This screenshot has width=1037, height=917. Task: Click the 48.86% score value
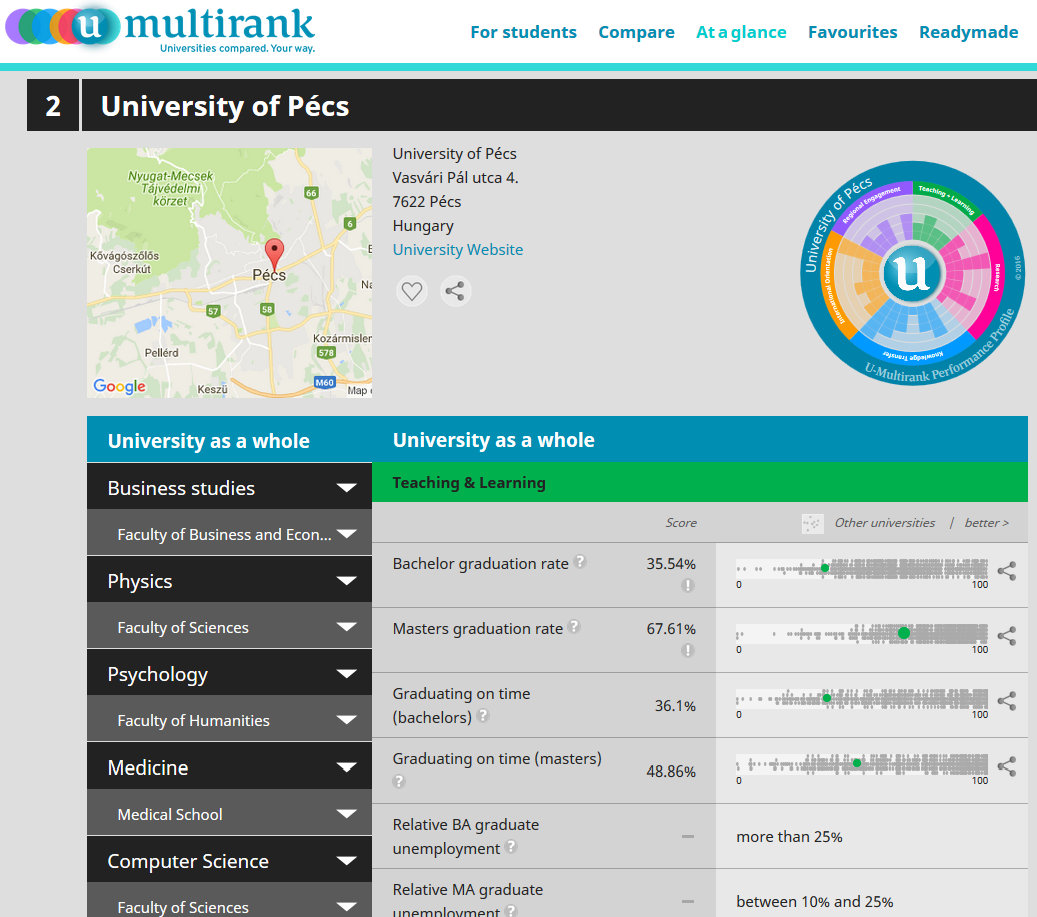671,771
